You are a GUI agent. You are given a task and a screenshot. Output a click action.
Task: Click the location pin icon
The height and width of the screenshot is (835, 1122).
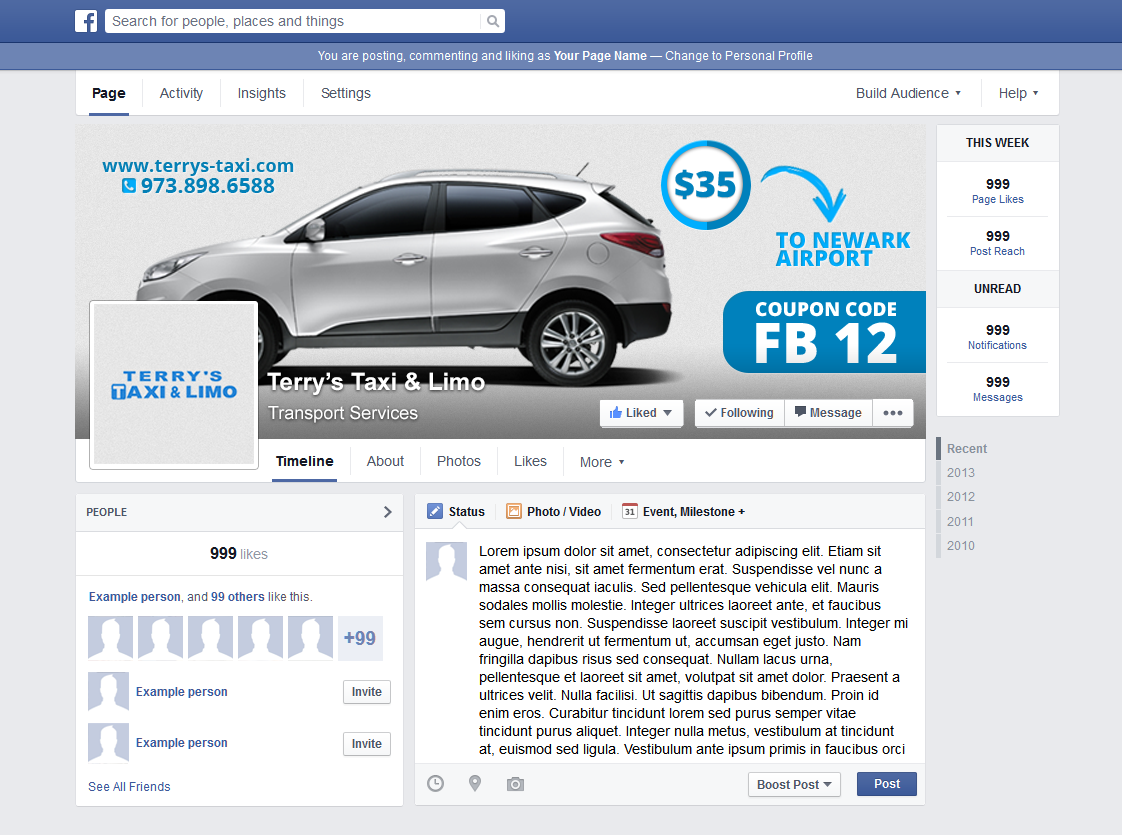(474, 783)
